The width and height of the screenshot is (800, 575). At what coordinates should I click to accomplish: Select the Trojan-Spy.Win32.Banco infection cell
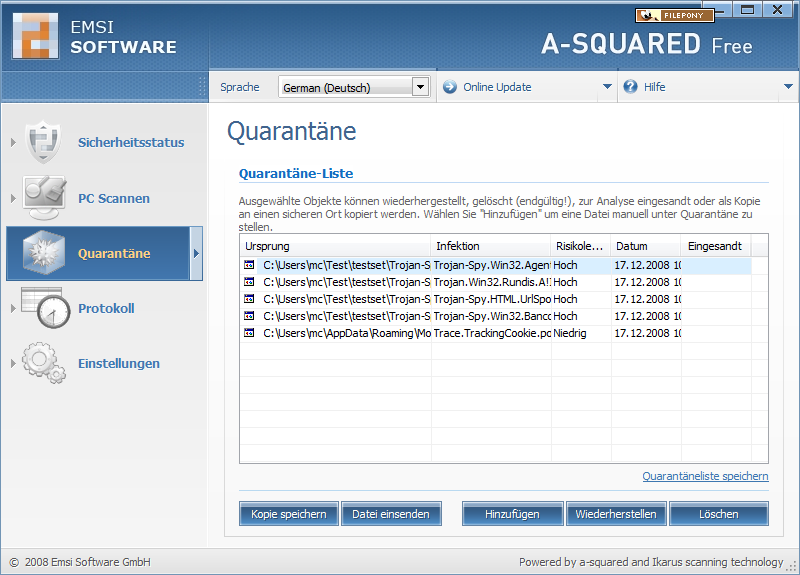tap(492, 316)
